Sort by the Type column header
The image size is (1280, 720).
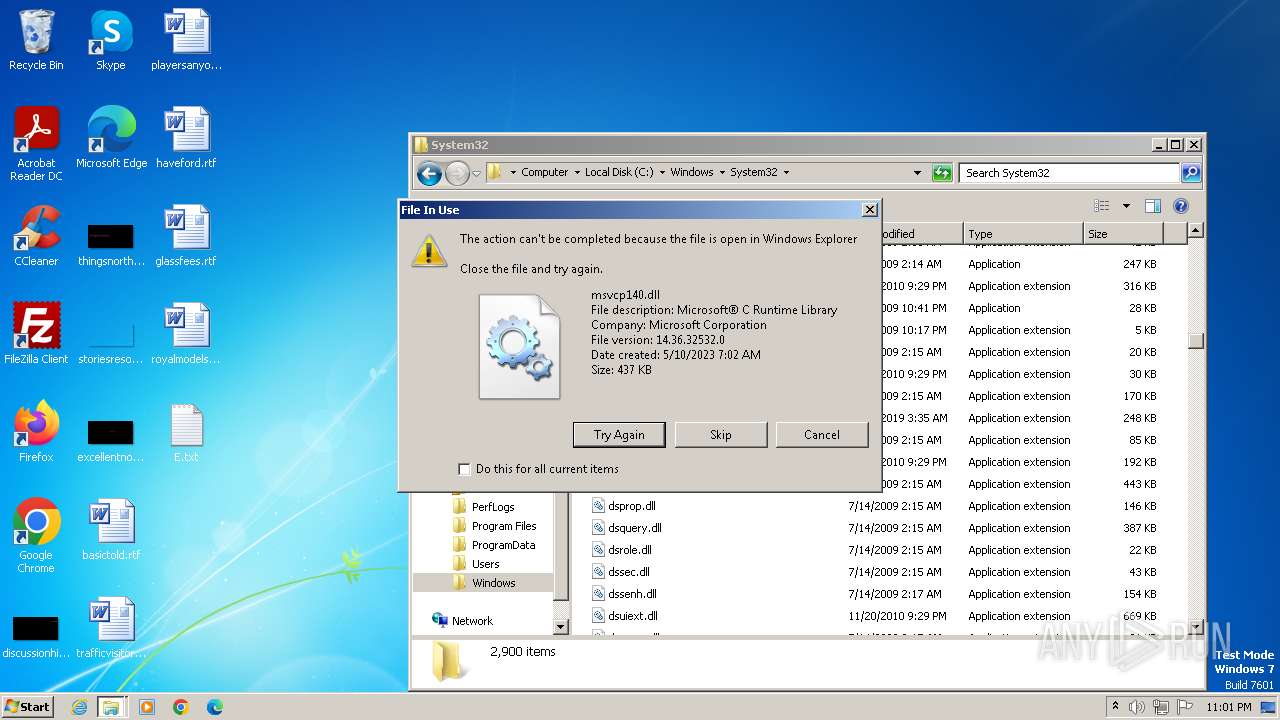[1022, 234]
